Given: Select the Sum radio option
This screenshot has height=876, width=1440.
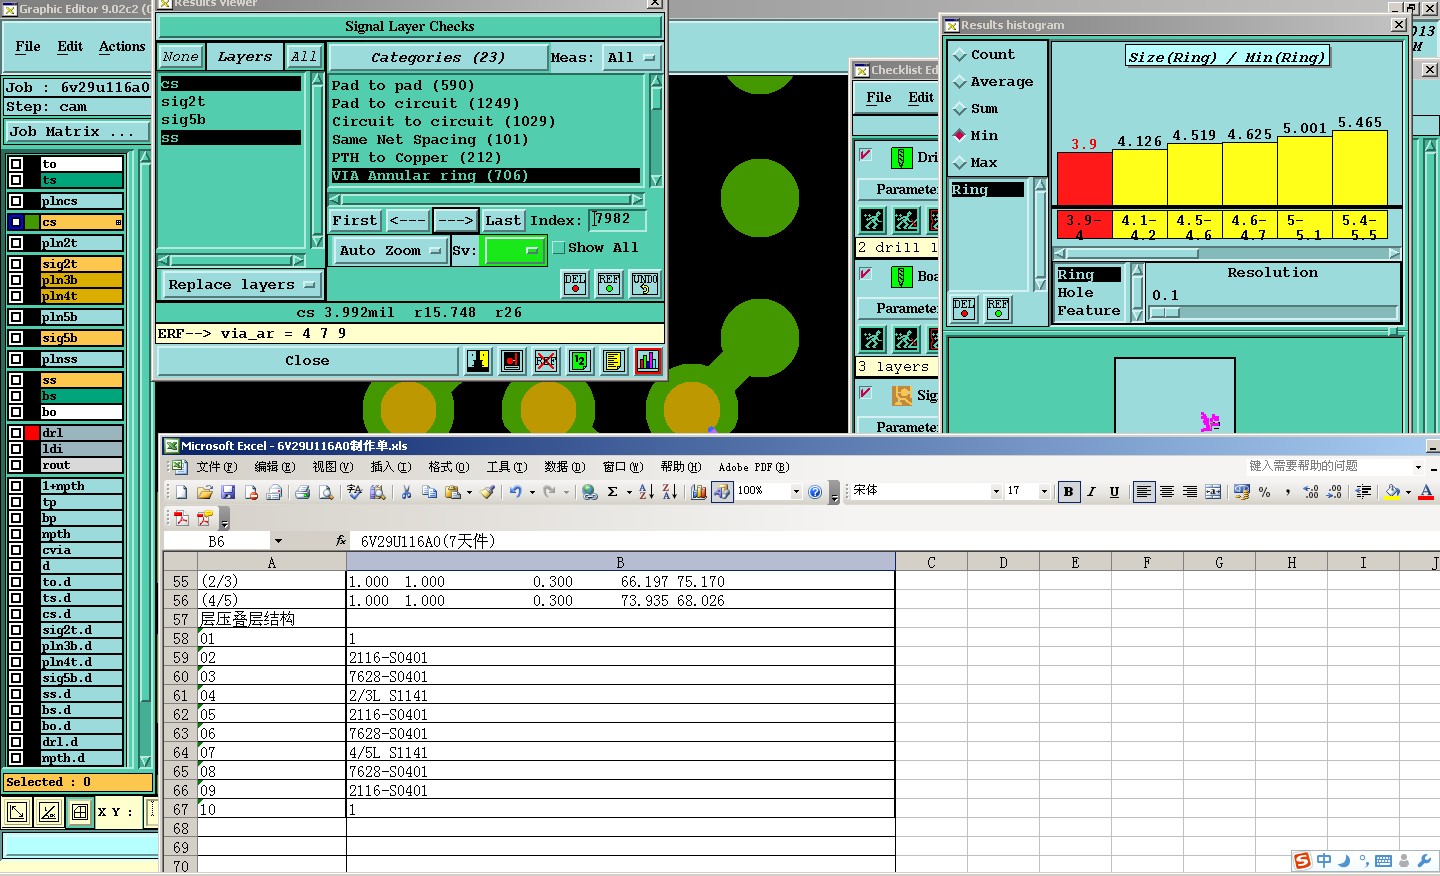Looking at the screenshot, I should coord(960,109).
